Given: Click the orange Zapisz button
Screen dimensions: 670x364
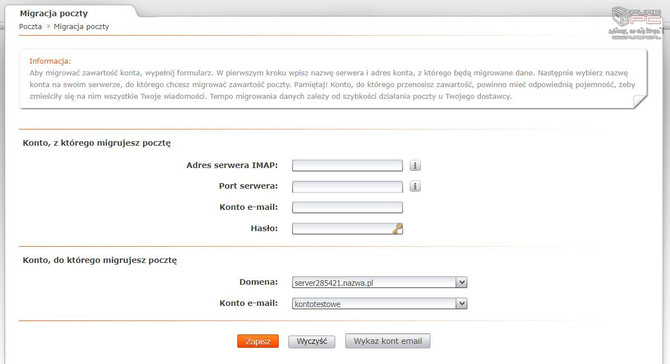Looking at the screenshot, I should 258,341.
